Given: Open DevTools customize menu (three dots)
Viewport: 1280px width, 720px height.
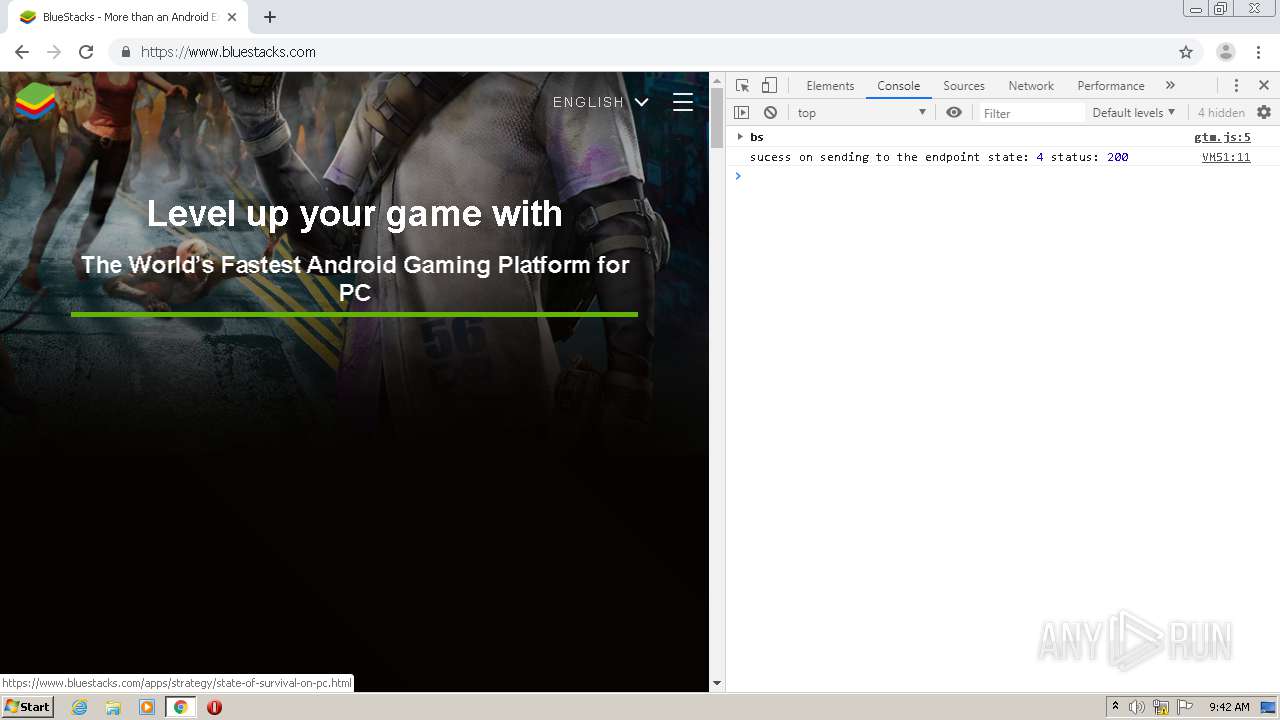Looking at the screenshot, I should pyautogui.click(x=1236, y=86).
